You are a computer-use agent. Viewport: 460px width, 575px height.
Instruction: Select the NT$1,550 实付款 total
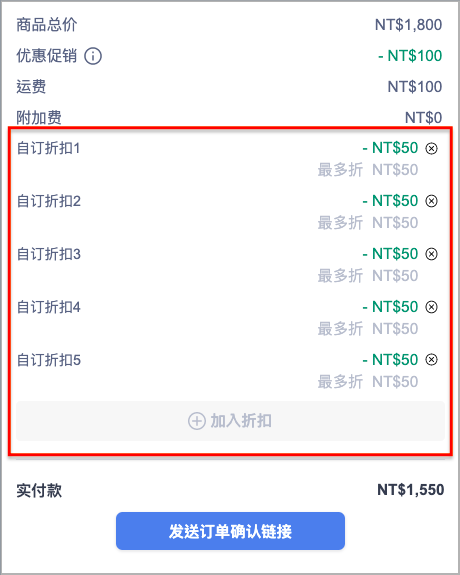[x=410, y=490]
